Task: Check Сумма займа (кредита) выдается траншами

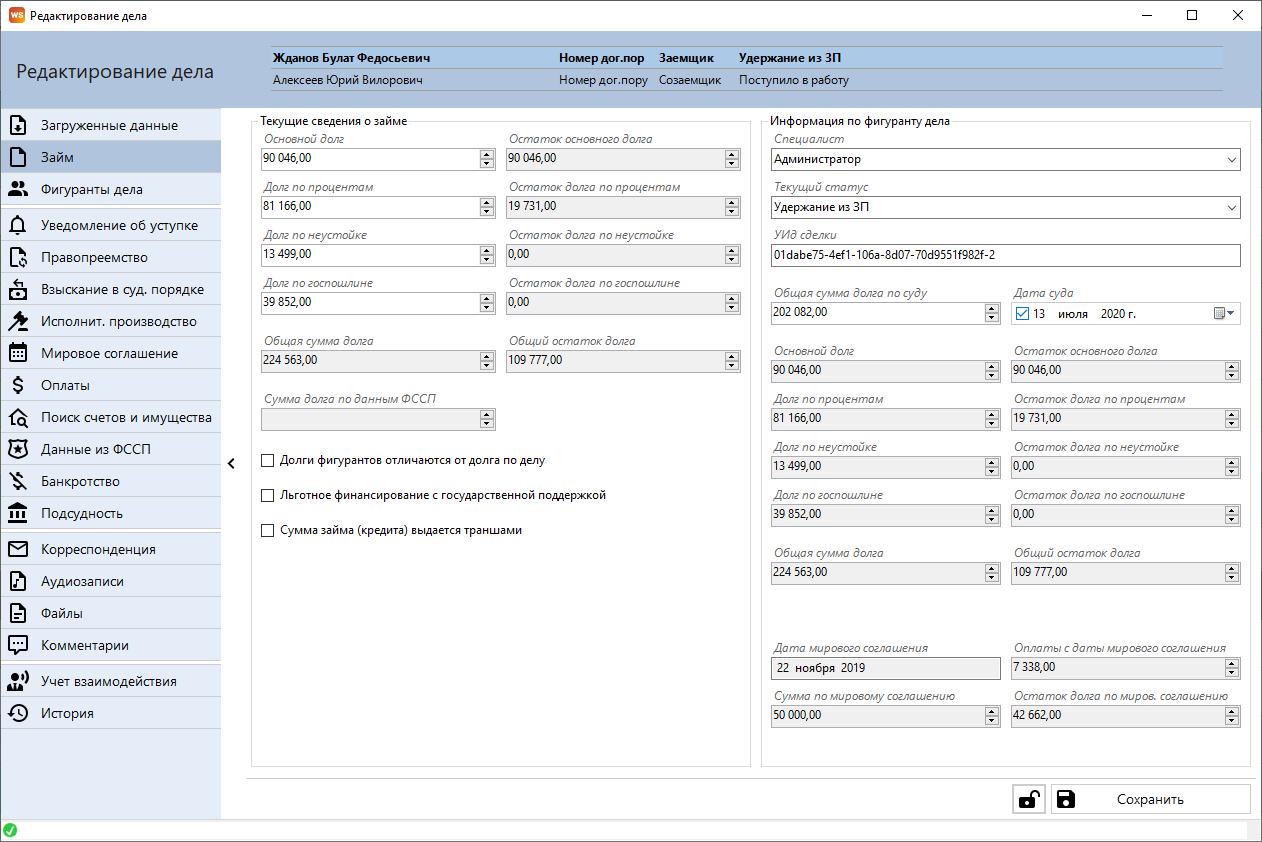Action: pos(267,531)
